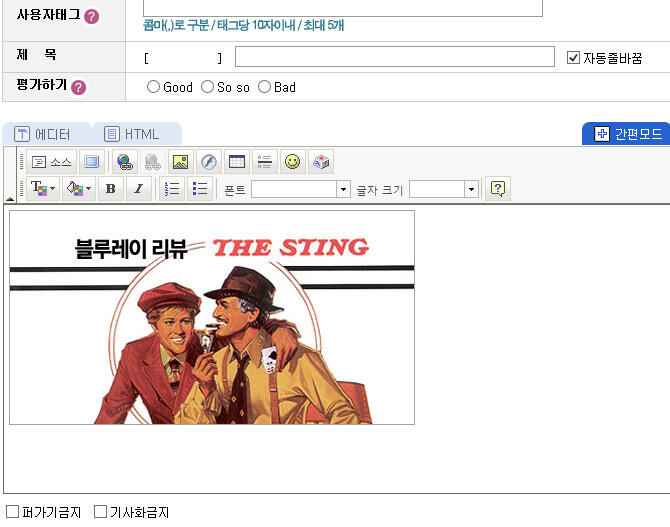Open the text color dropdown
Screen dimensions: 670x527
click(x=43, y=188)
